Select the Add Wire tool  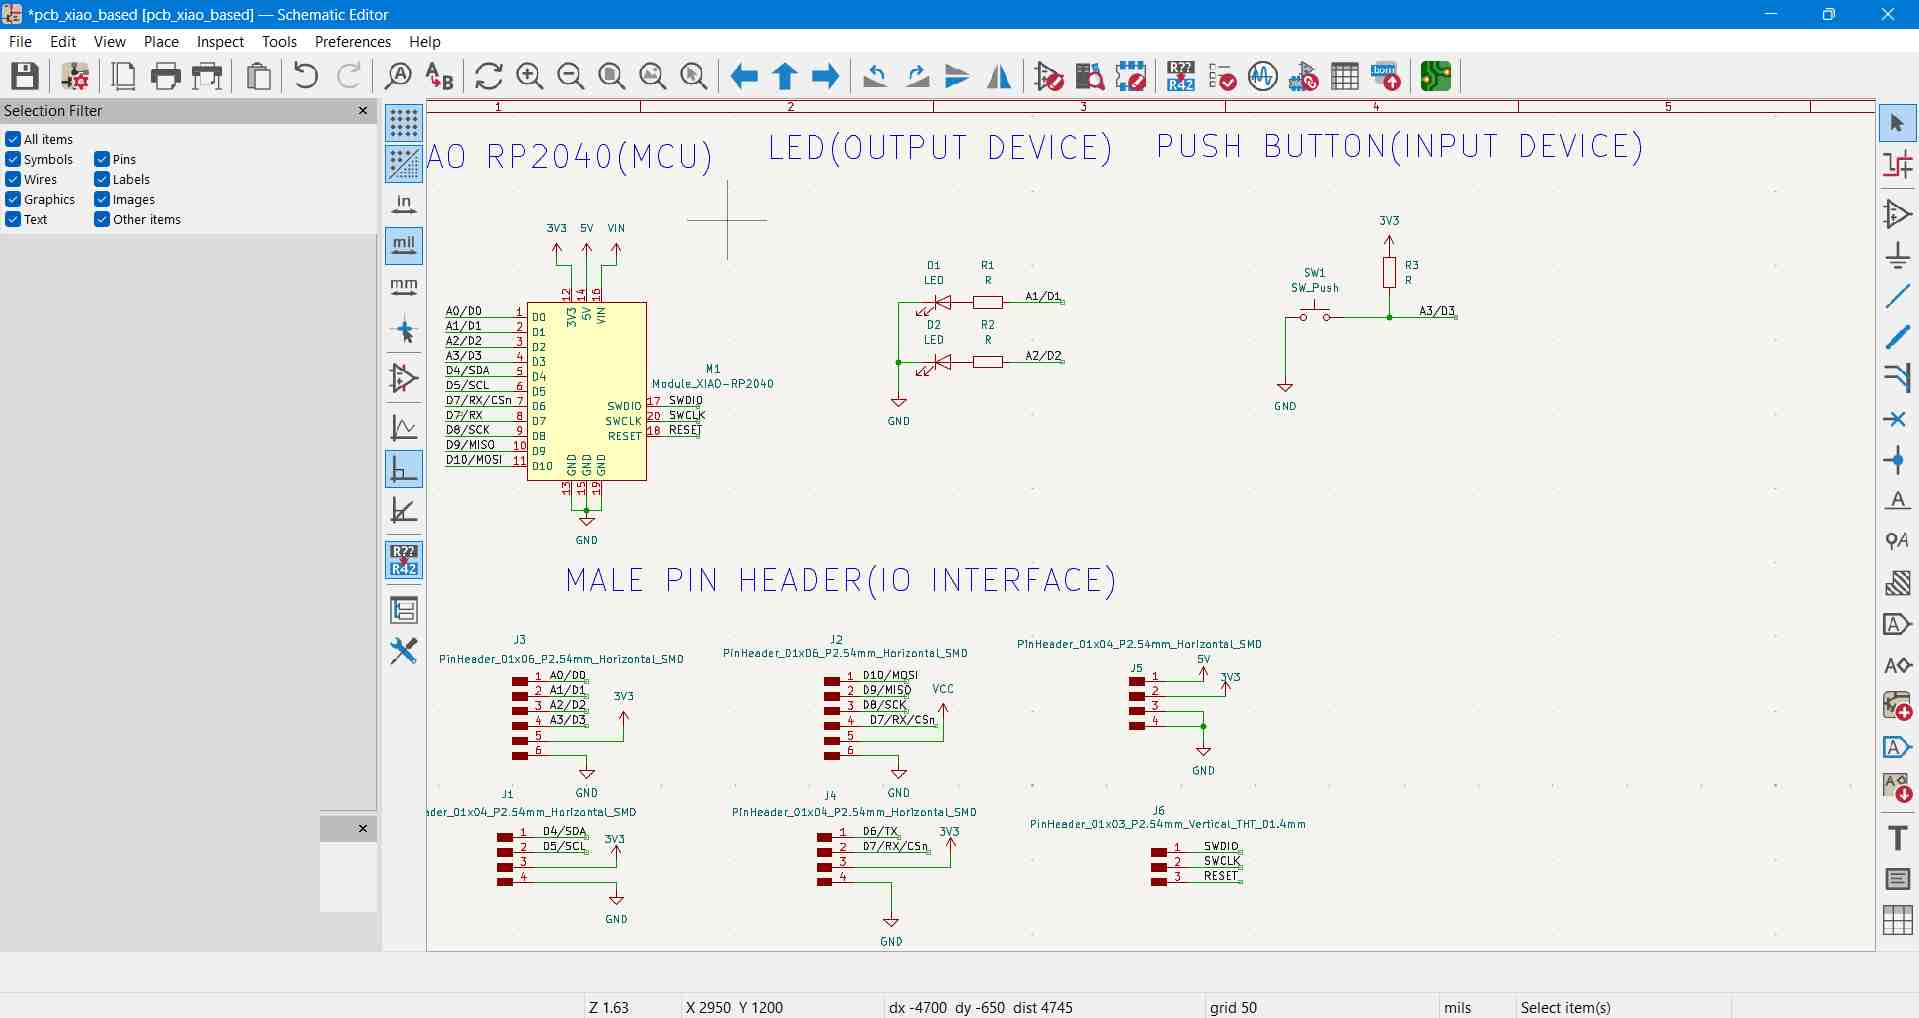click(1897, 297)
